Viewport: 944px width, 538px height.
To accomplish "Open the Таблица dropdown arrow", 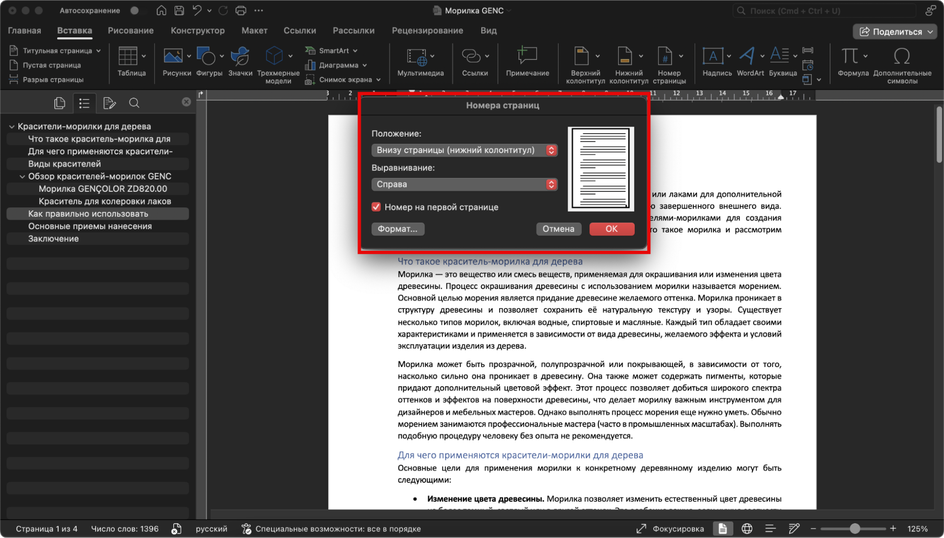I will tap(144, 57).
